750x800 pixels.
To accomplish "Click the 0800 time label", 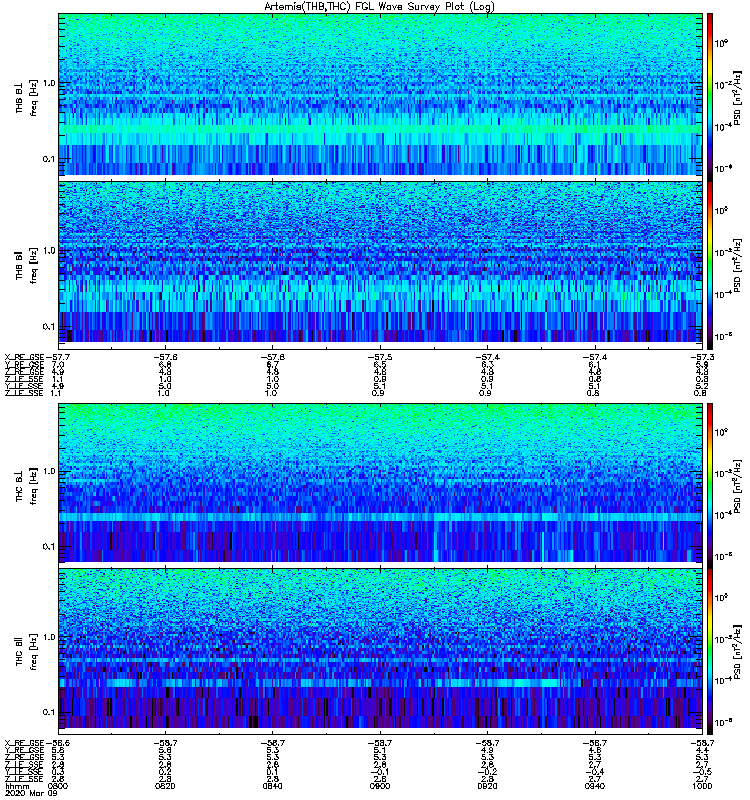I will (57, 786).
